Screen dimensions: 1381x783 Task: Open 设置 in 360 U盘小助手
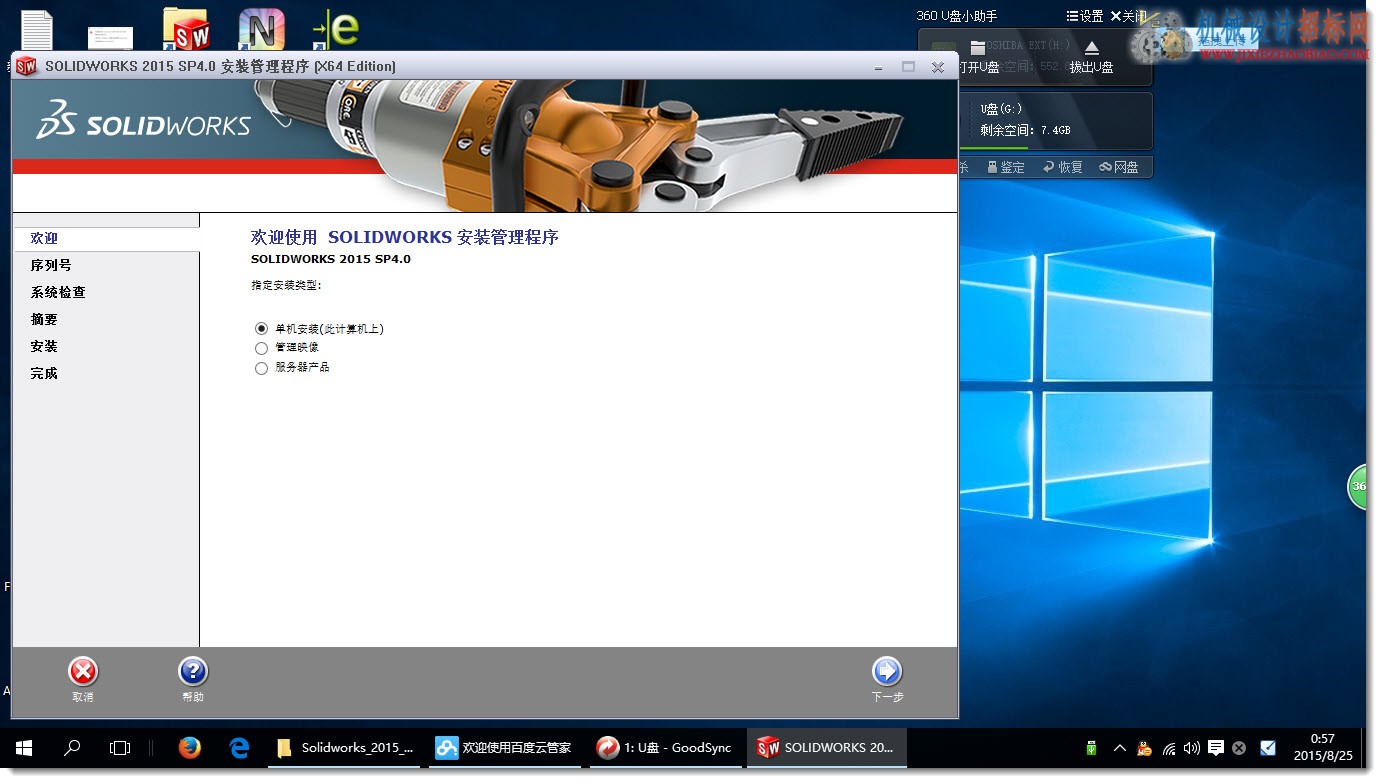[1085, 16]
